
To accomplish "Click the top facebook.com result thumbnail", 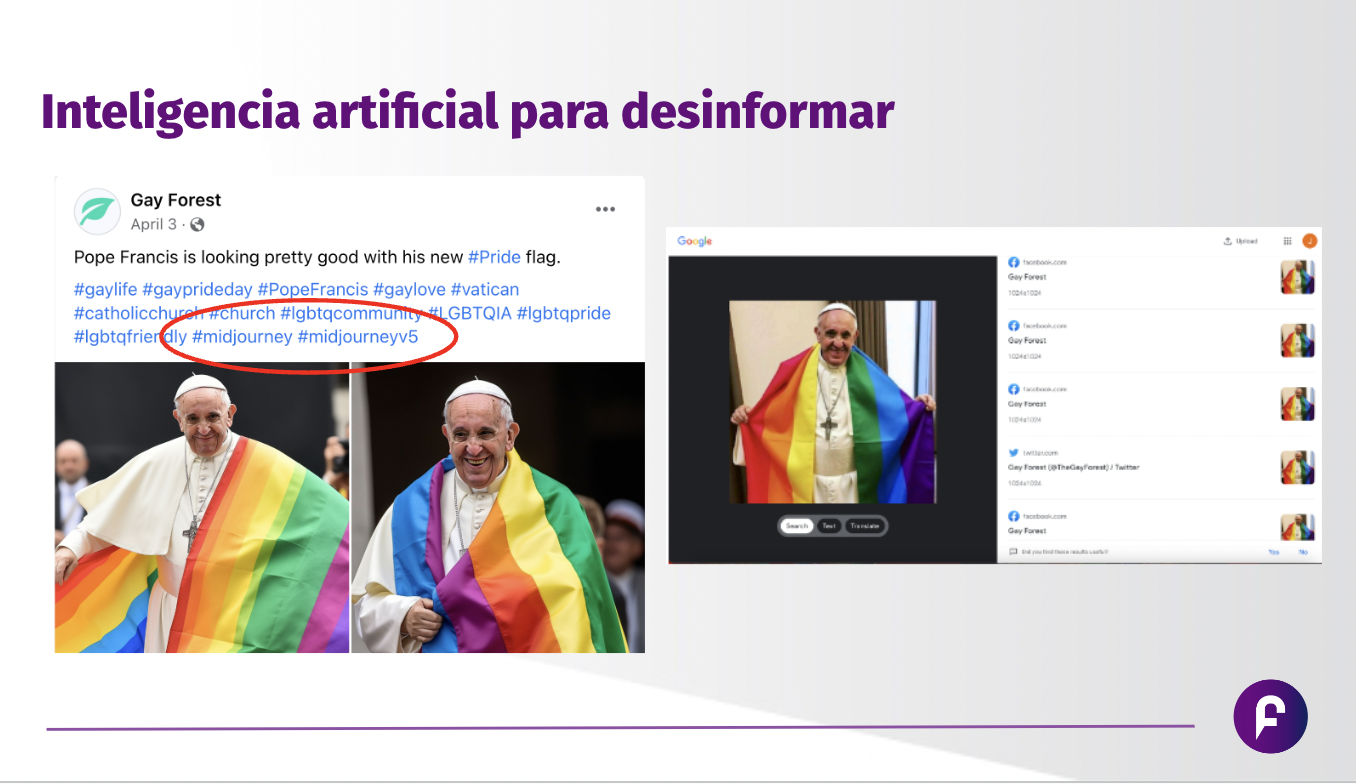I will coord(1297,276).
